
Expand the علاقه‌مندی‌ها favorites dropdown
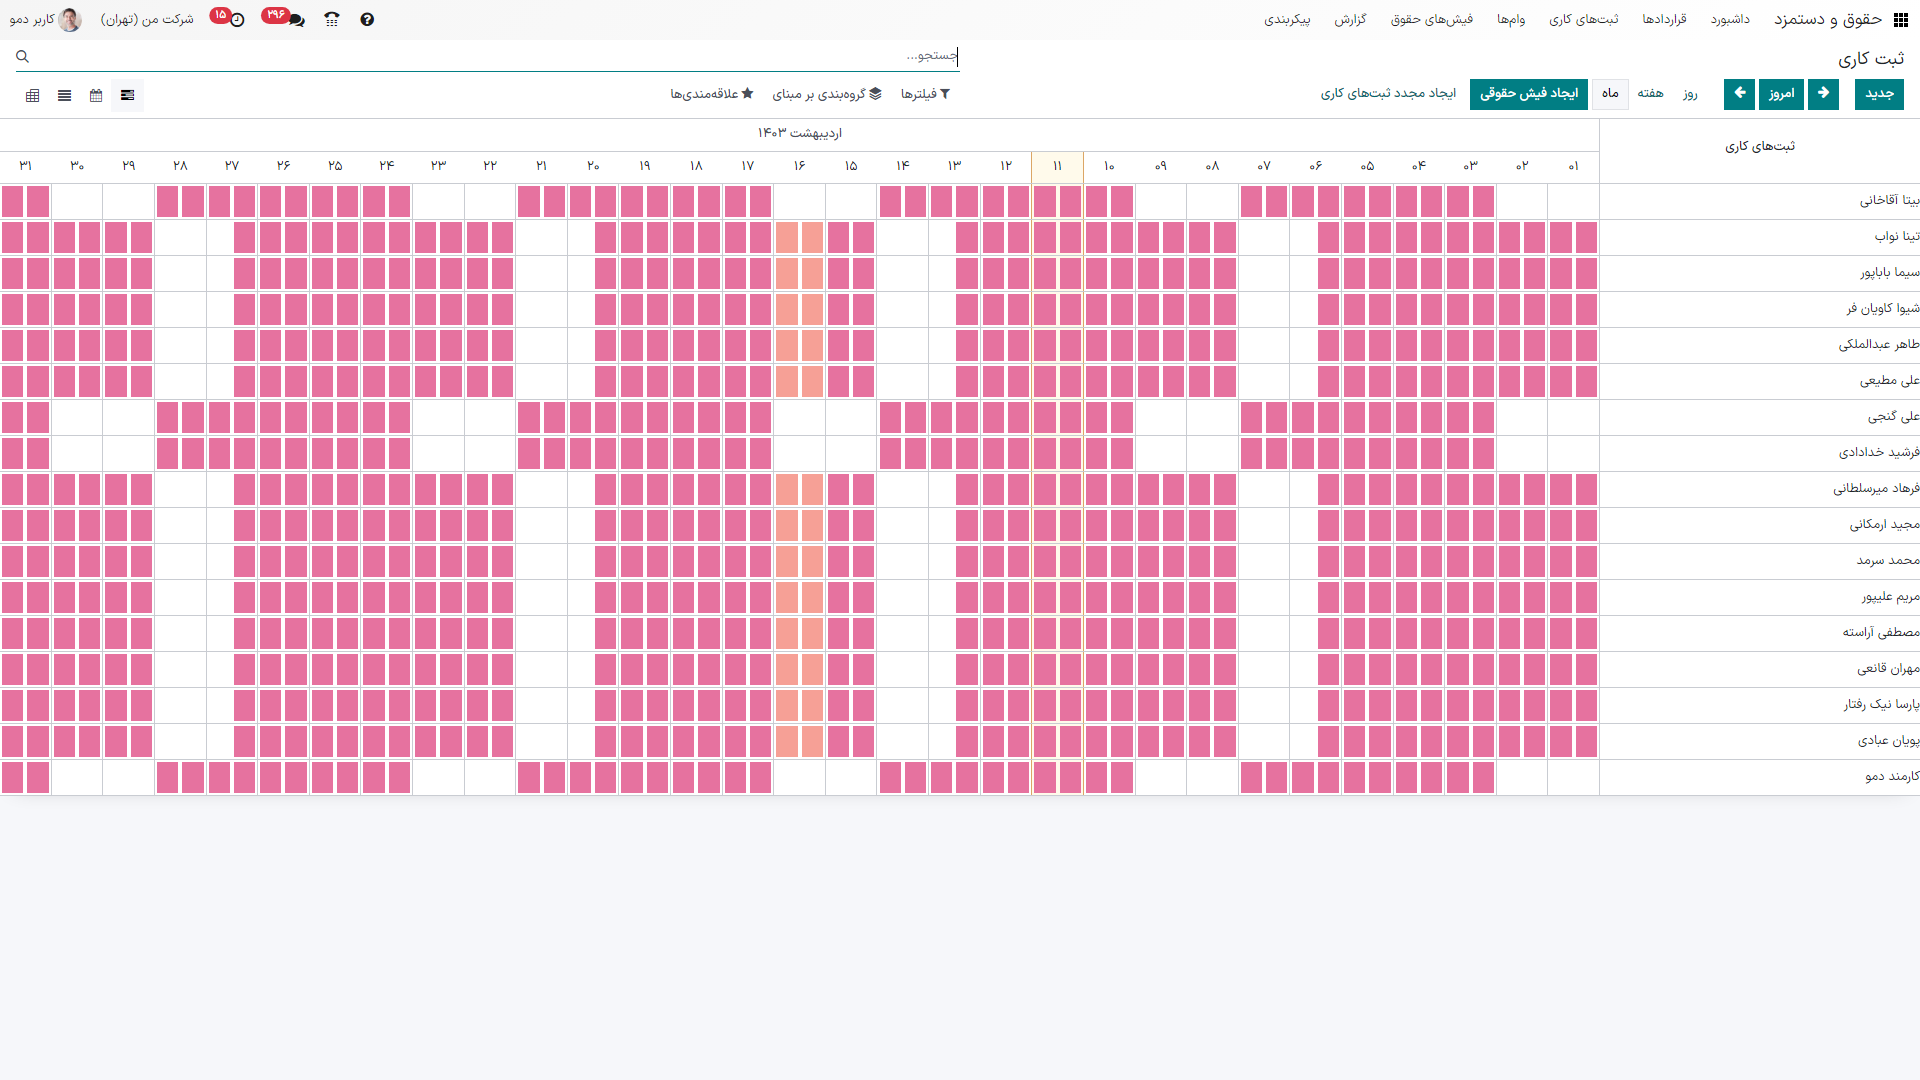pyautogui.click(x=711, y=94)
